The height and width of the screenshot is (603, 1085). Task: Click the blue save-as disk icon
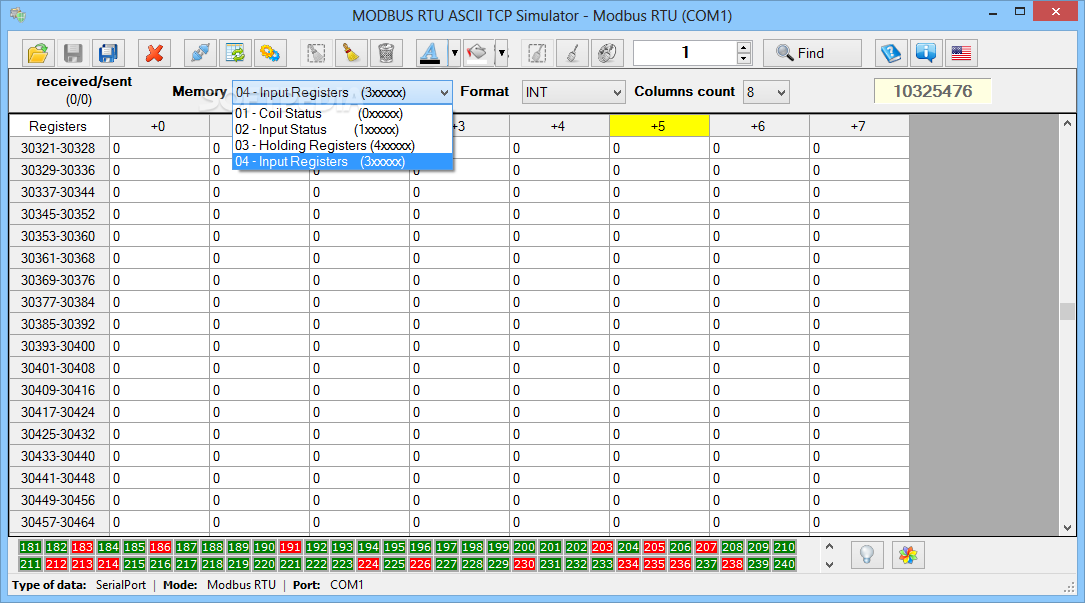(x=108, y=53)
